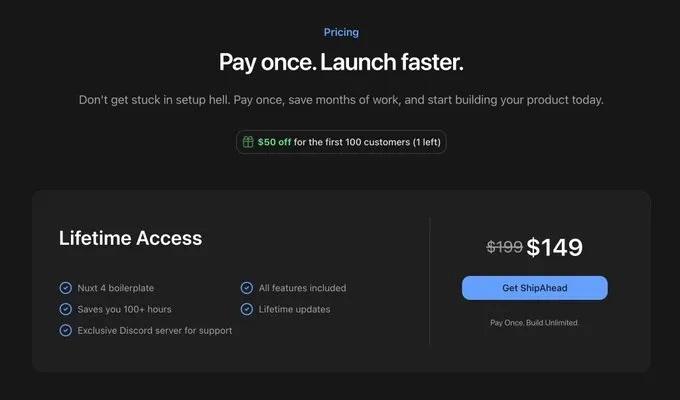Click the green gift icon in the discount badge
Viewport: 680px width, 400px height.
(247, 142)
